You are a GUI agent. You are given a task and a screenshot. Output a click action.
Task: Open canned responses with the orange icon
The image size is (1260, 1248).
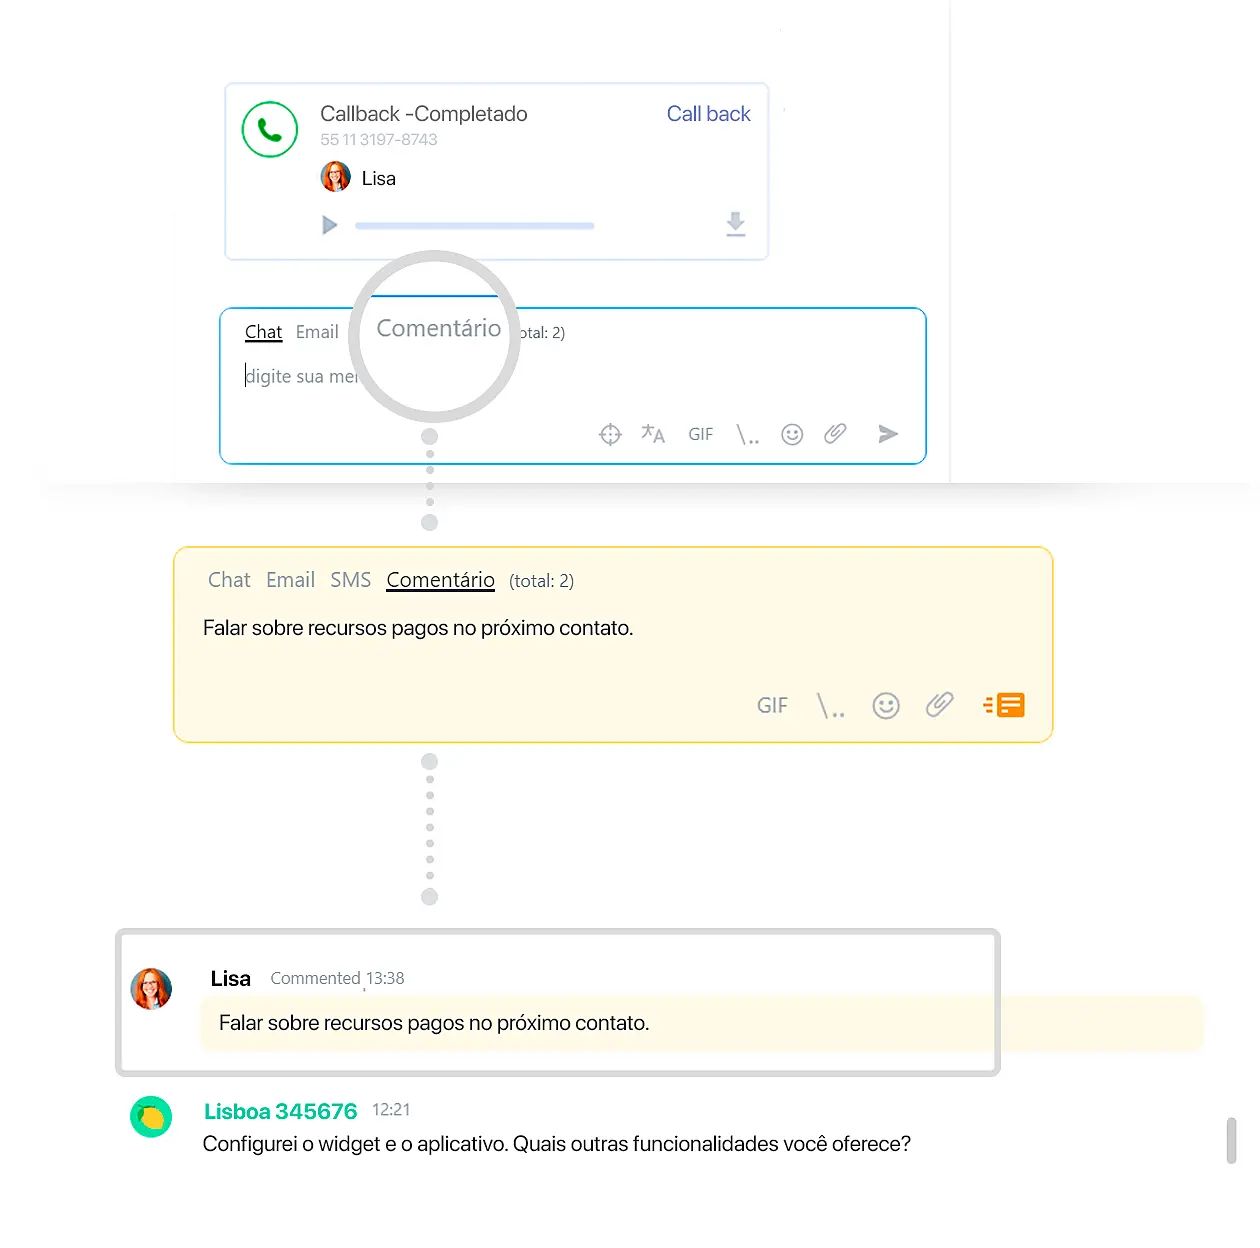tap(1004, 705)
